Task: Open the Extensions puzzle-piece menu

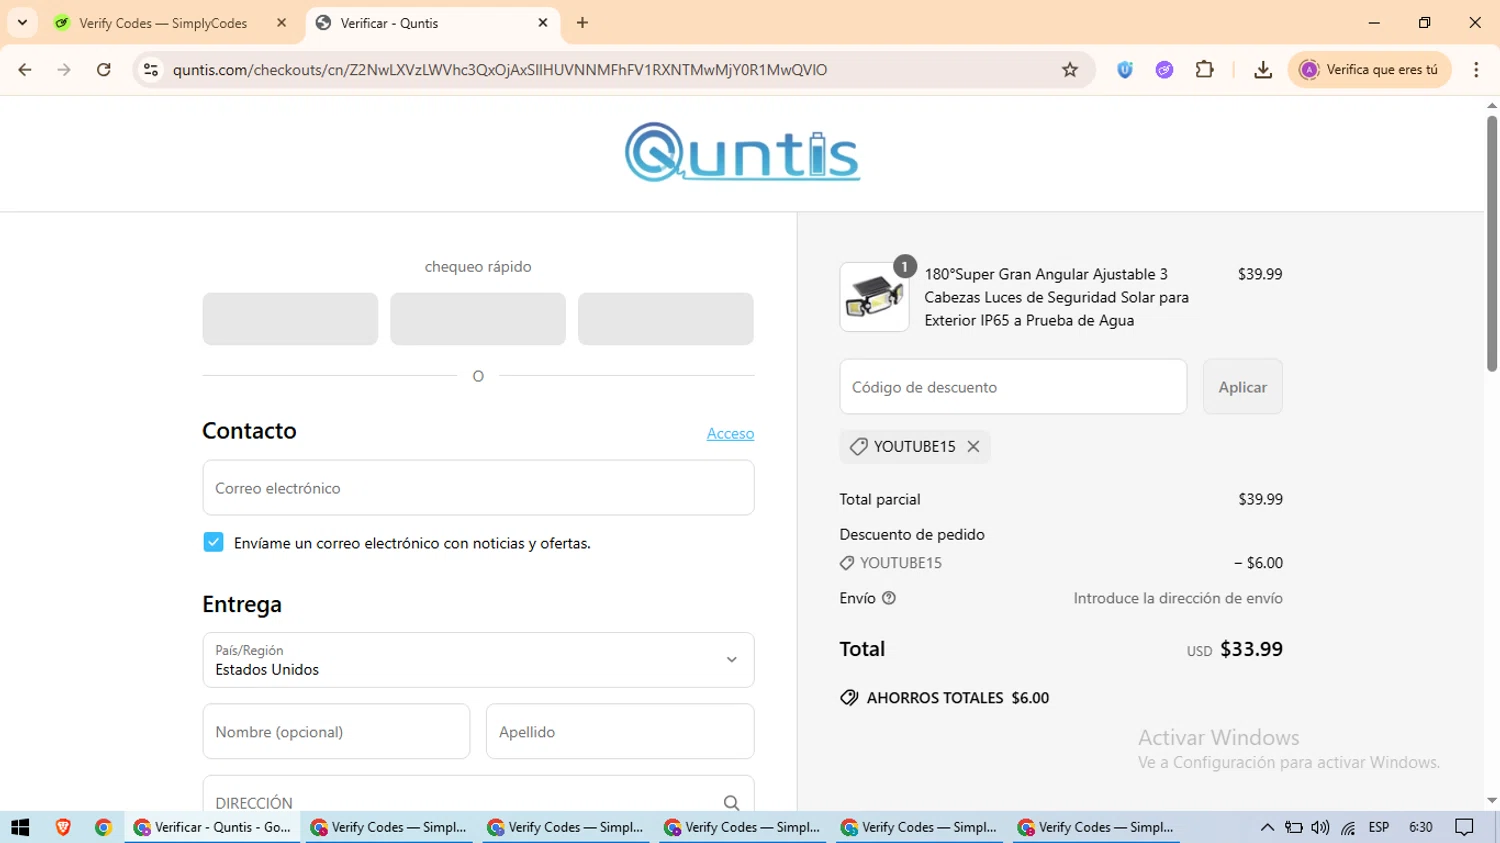Action: coord(1205,70)
